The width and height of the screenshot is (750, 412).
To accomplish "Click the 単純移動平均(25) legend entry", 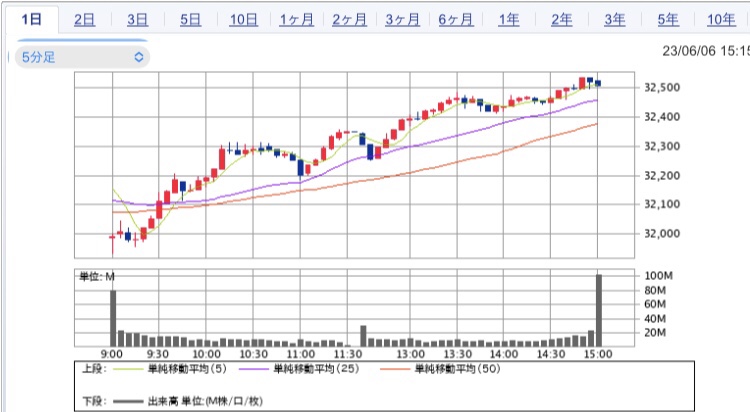I will pos(316,369).
